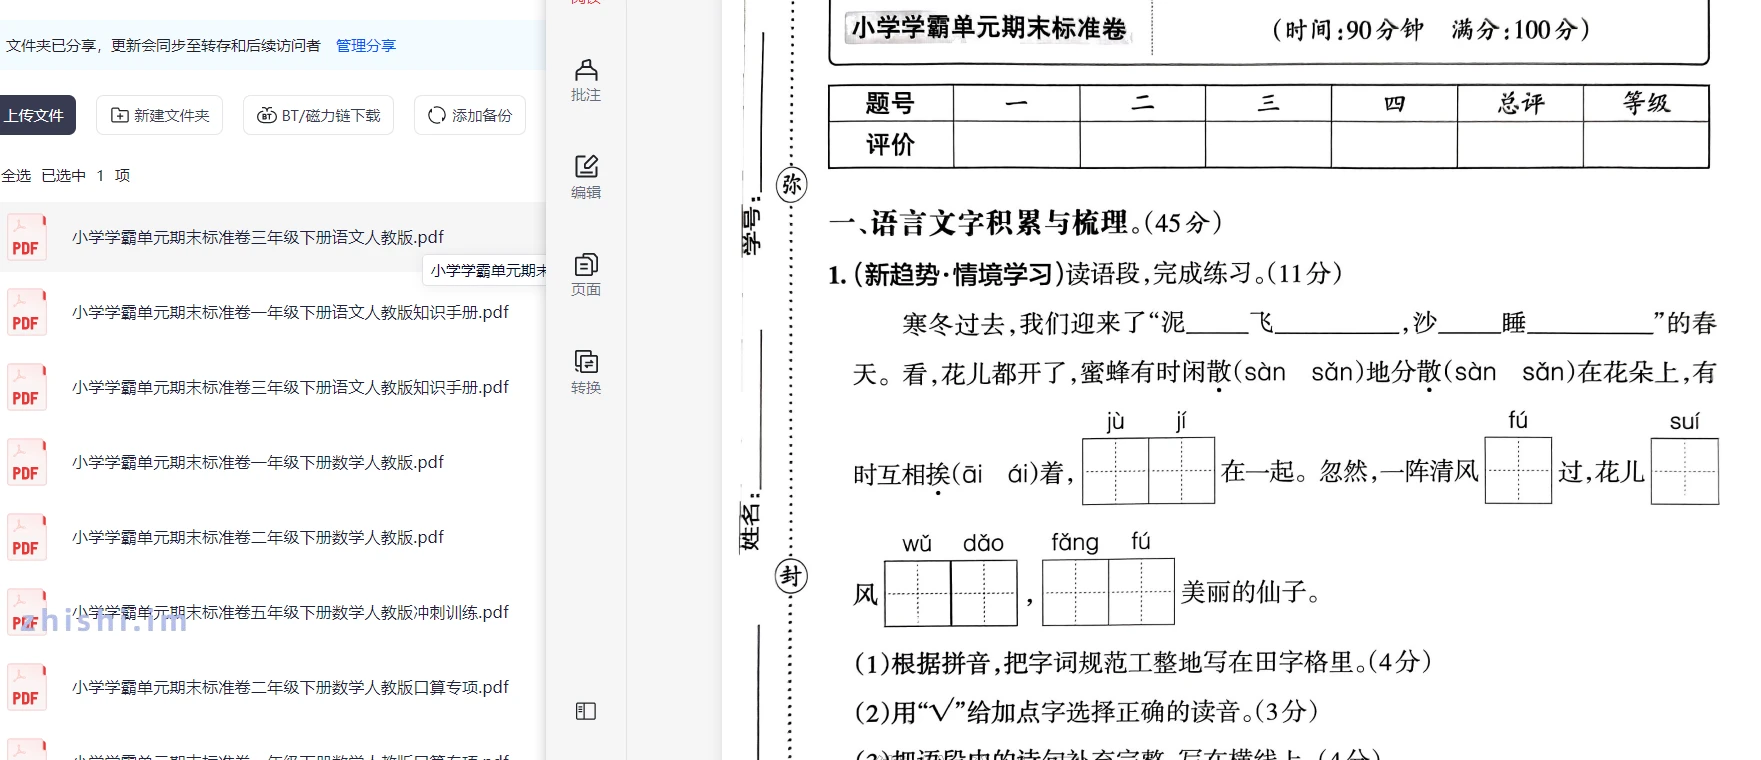The image size is (1761, 760).
Task: Select file 一年级下册语文人教版知识手册.pdf
Action: point(290,312)
